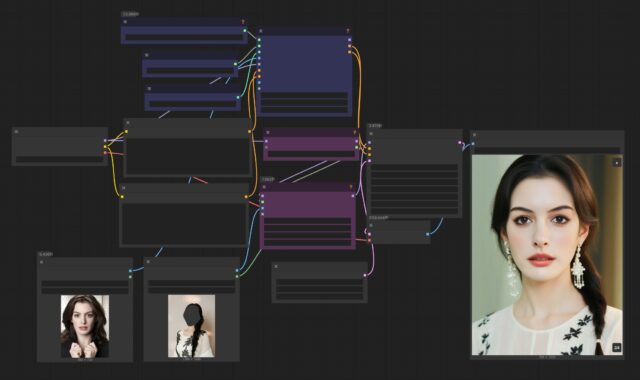Click the widget field in the smaller magenta node
The width and height of the screenshot is (640, 380).
pyautogui.click(x=311, y=154)
